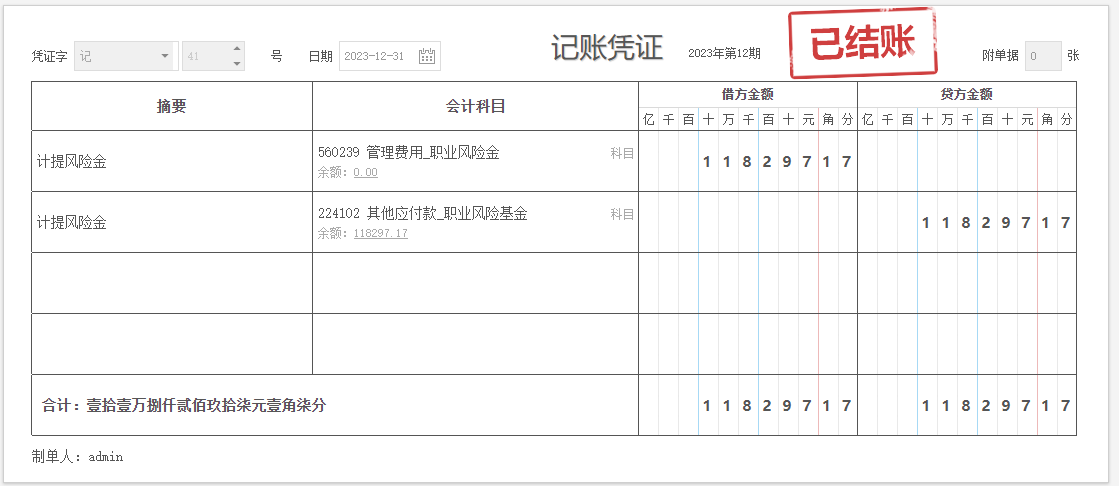Image resolution: width=1119 pixels, height=486 pixels.
Task: Open the 0.00 balance link under account 560239
Action: point(365,173)
